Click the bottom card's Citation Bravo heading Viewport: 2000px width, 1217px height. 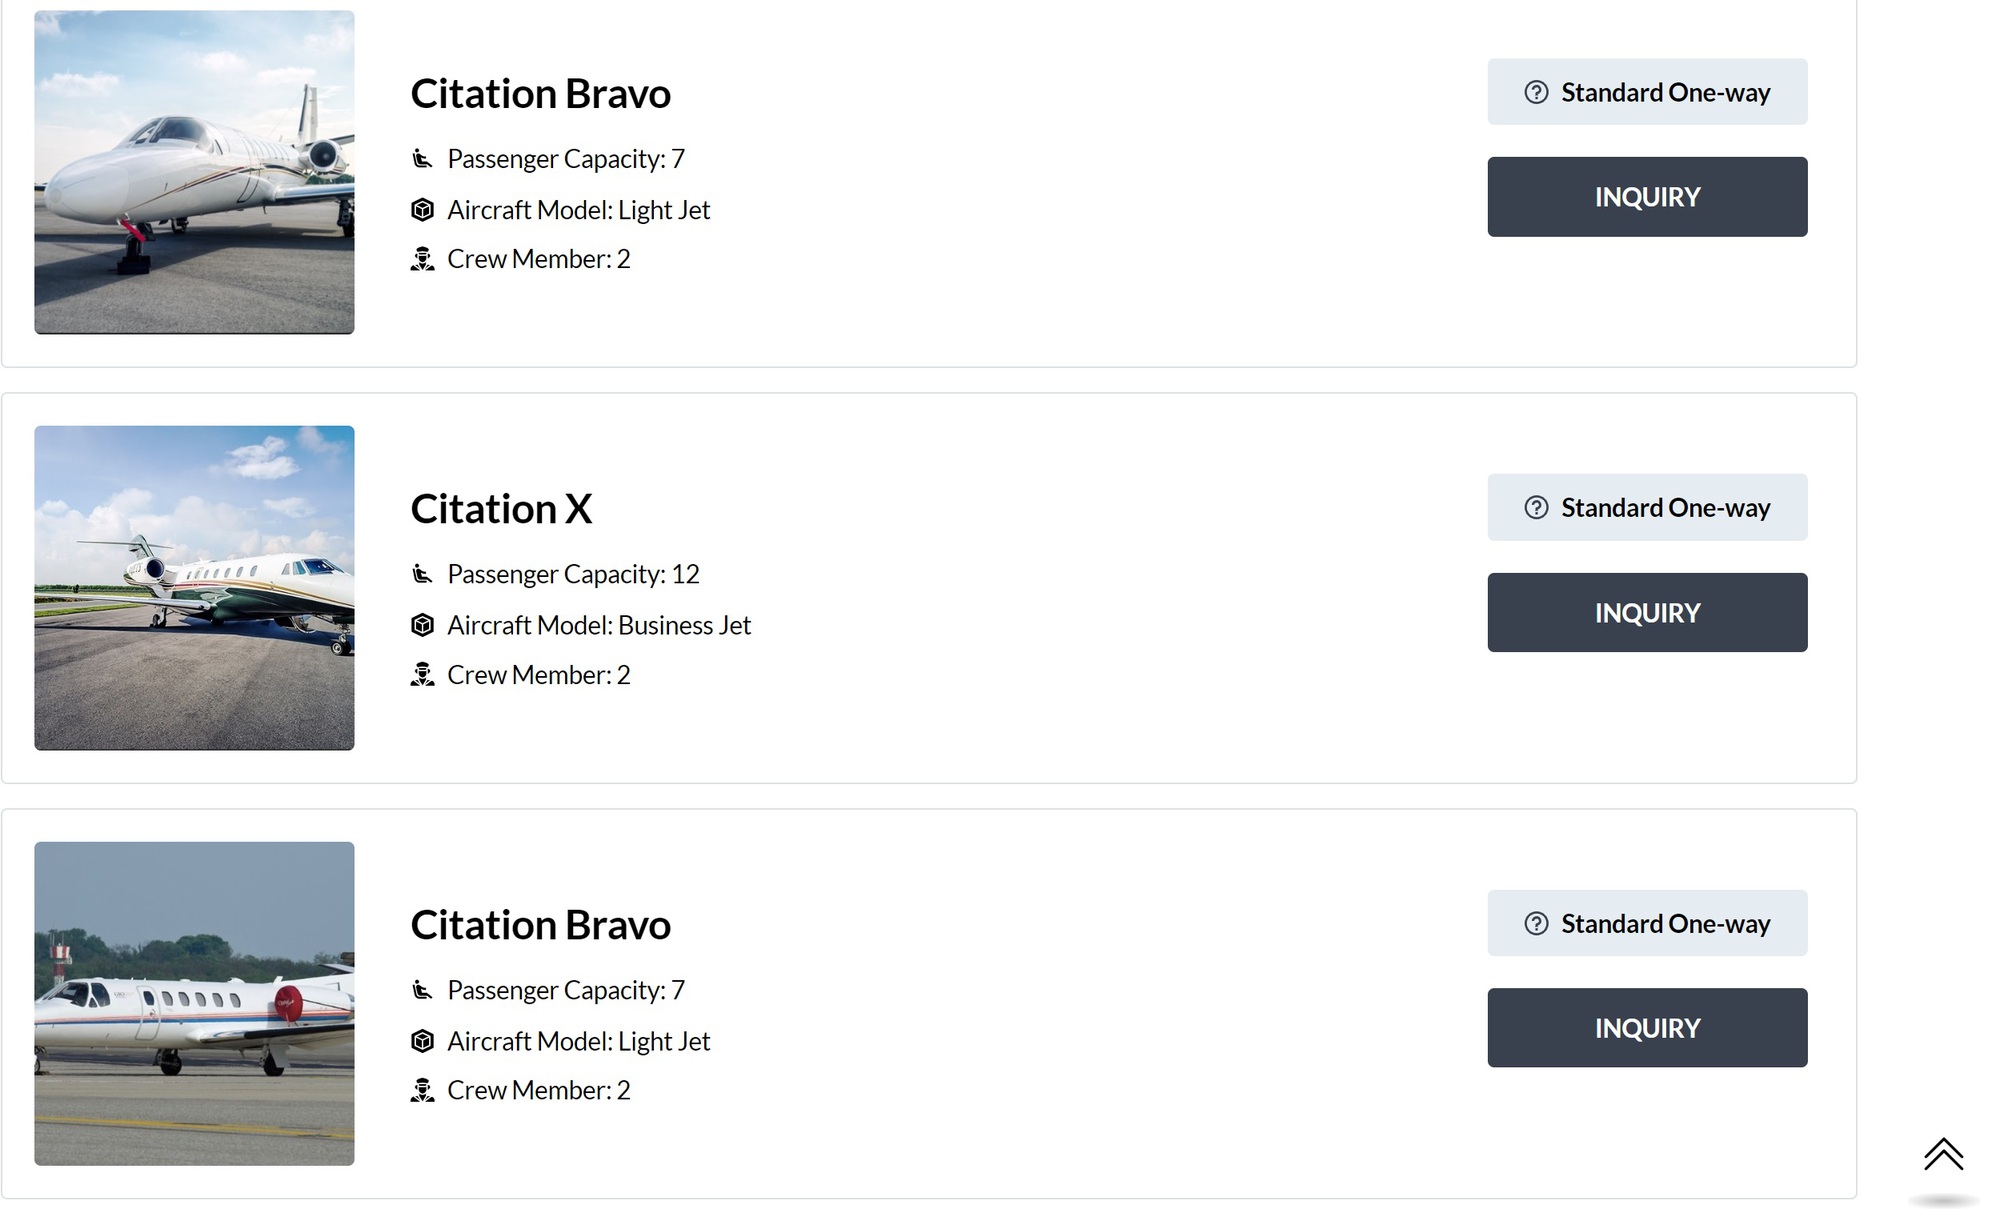[x=540, y=925]
